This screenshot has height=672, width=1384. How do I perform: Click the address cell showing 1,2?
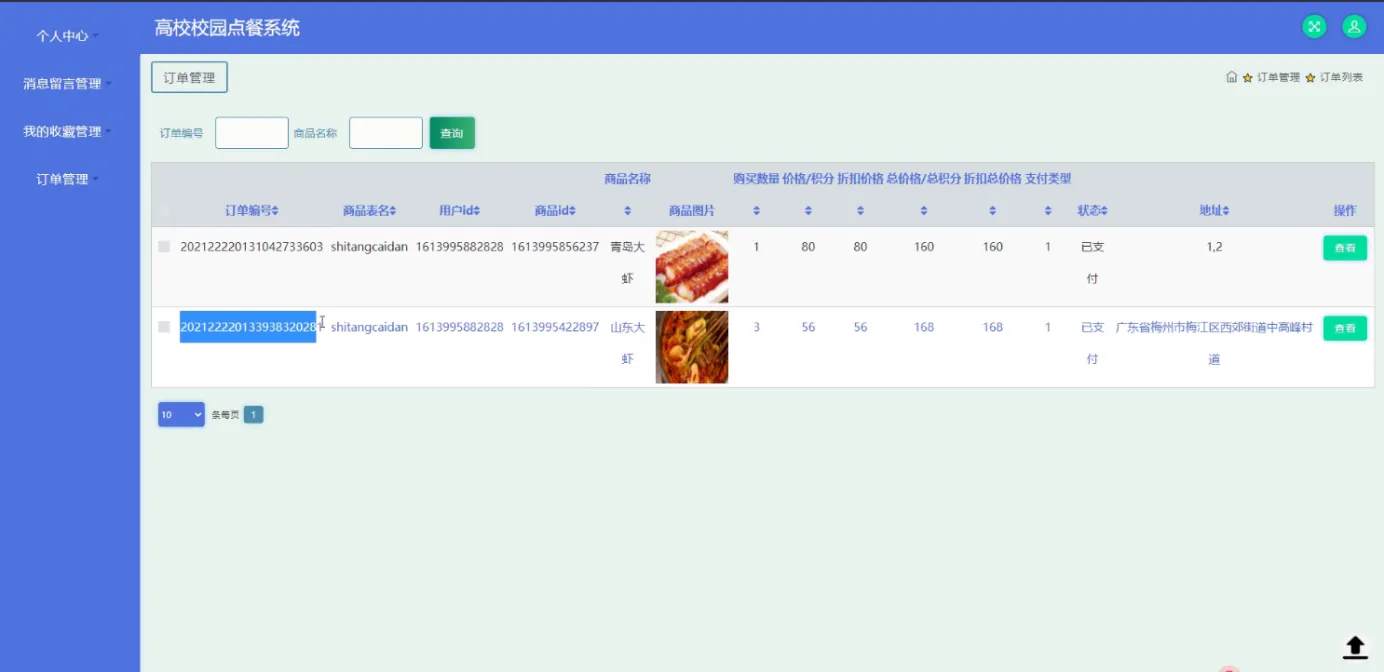1214,247
